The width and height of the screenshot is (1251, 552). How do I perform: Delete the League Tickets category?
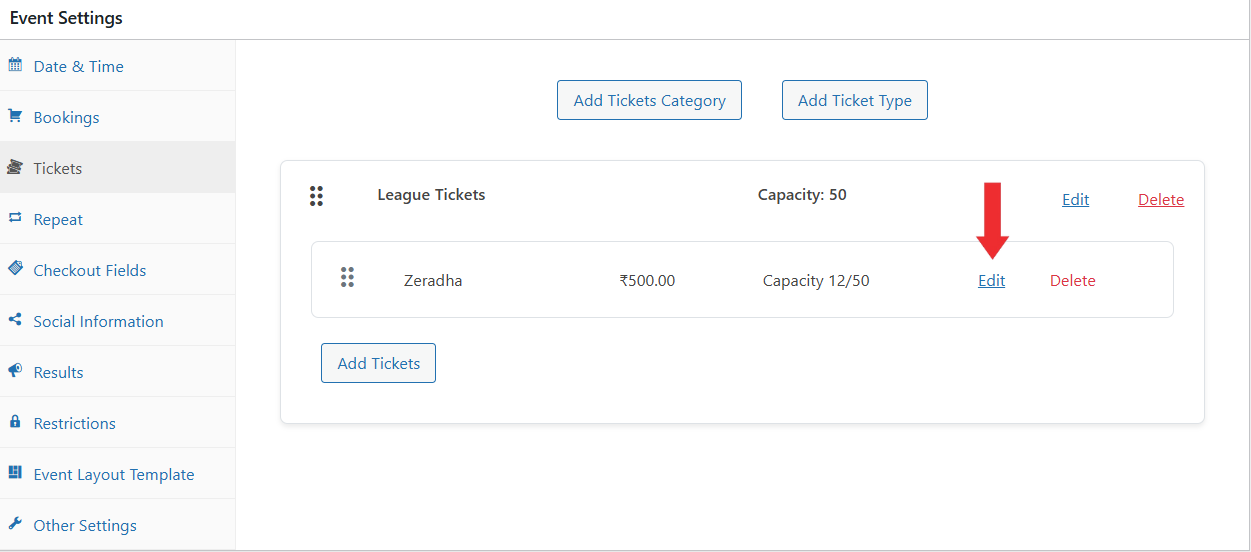click(1161, 200)
